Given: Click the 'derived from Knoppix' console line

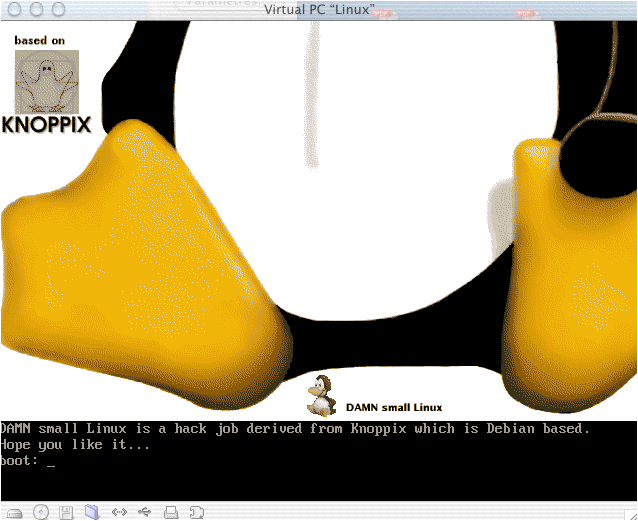Looking at the screenshot, I should [295, 429].
